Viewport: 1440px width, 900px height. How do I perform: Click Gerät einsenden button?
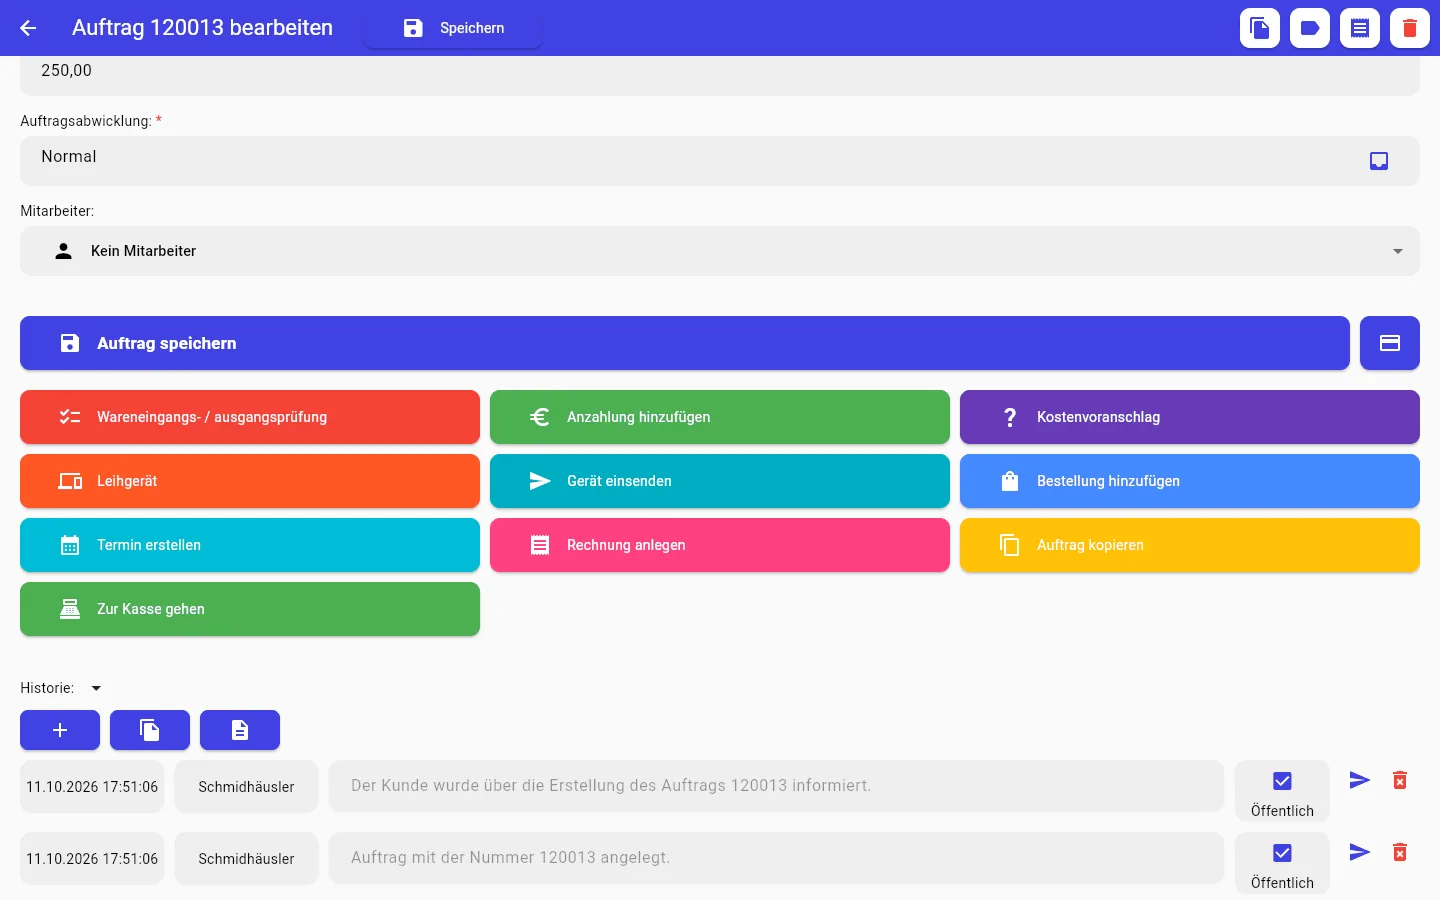pyautogui.click(x=720, y=481)
